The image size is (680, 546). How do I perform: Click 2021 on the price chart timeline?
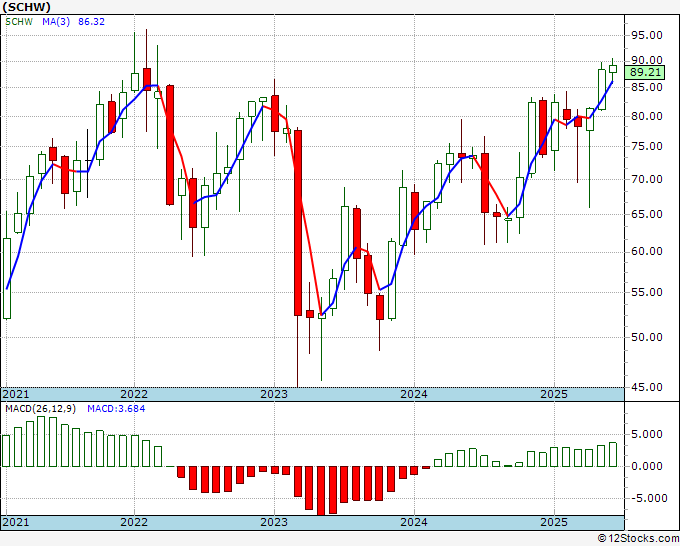16,394
